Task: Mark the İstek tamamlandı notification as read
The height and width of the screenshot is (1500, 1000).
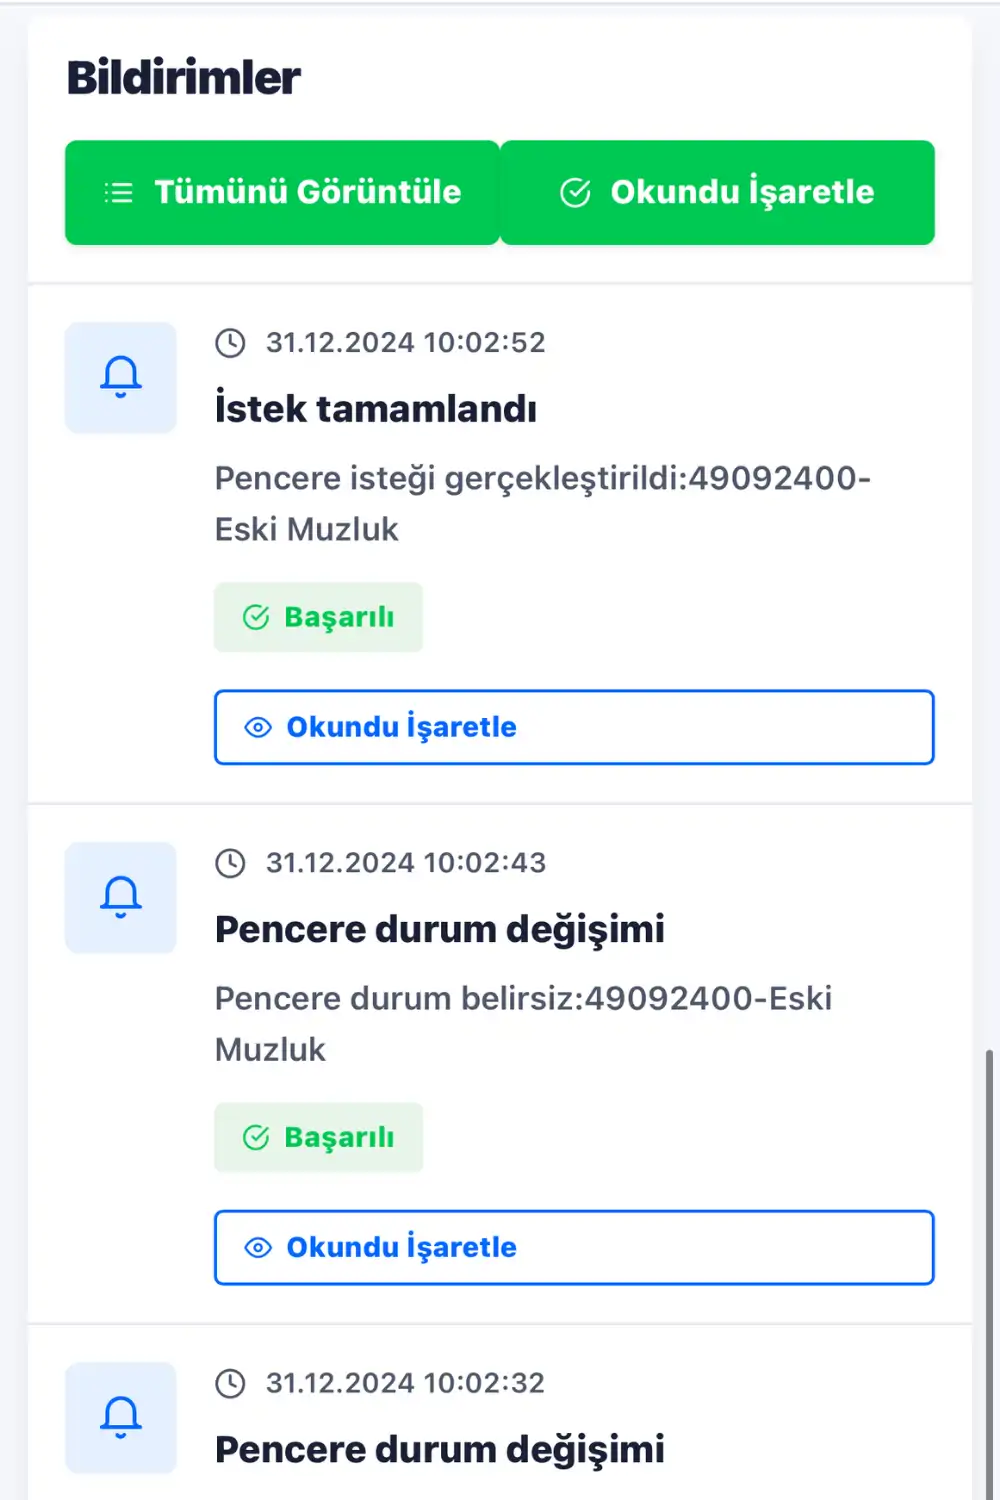Action: tap(574, 727)
